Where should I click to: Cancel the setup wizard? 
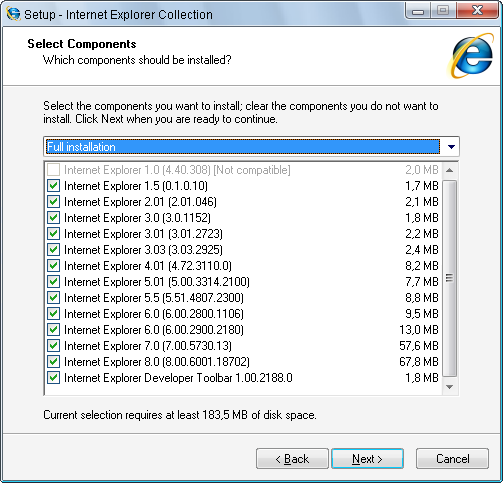click(x=452, y=459)
